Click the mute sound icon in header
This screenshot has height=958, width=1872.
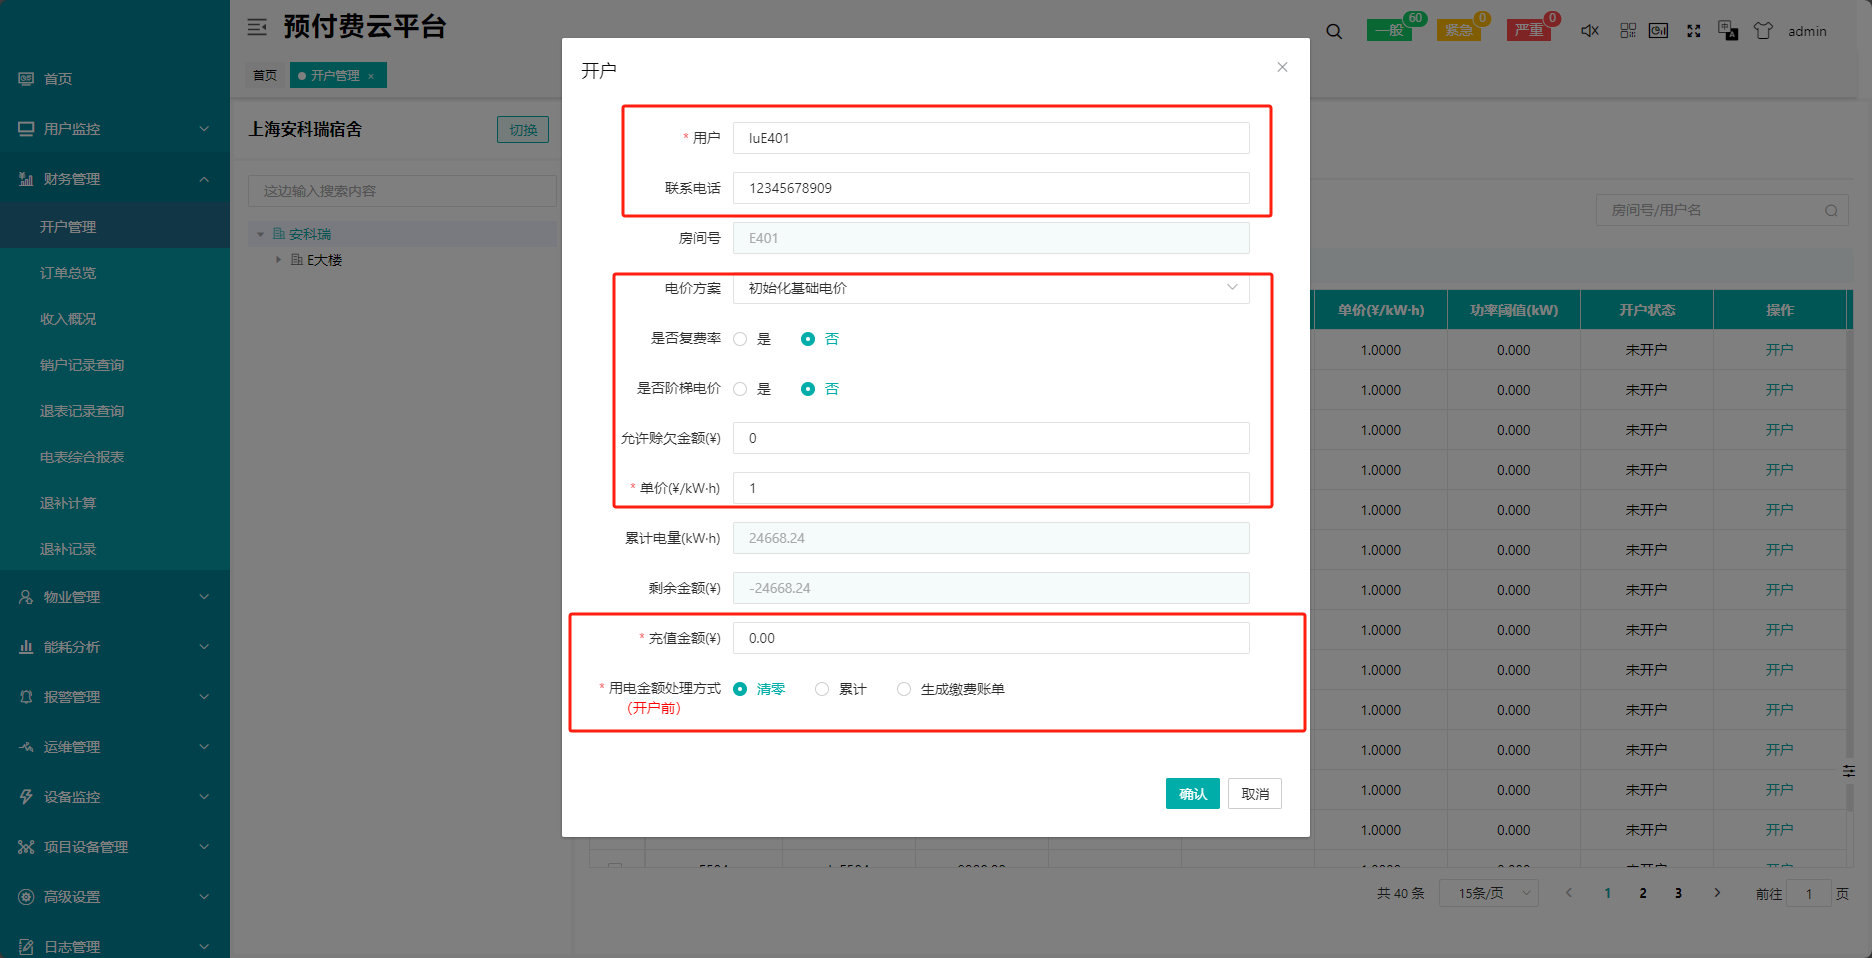(1589, 31)
